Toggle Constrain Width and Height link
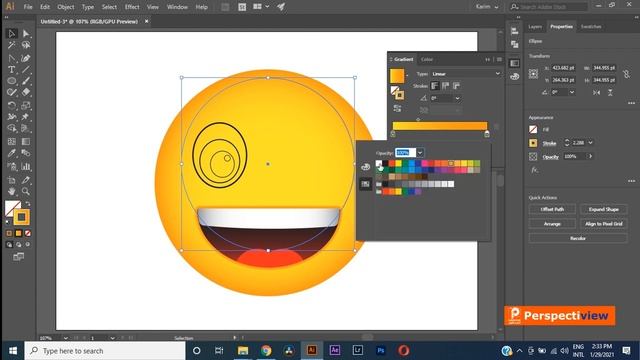Screen dimensions: 640x360 click(x=626, y=74)
